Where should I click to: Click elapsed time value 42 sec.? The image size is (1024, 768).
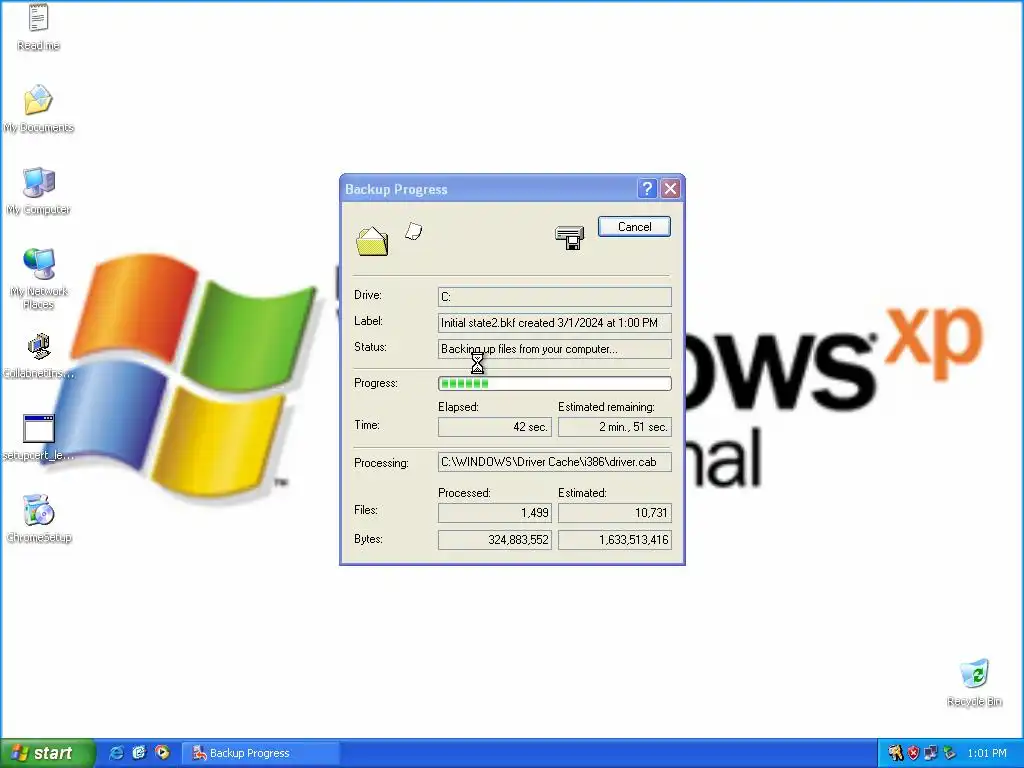tap(495, 427)
